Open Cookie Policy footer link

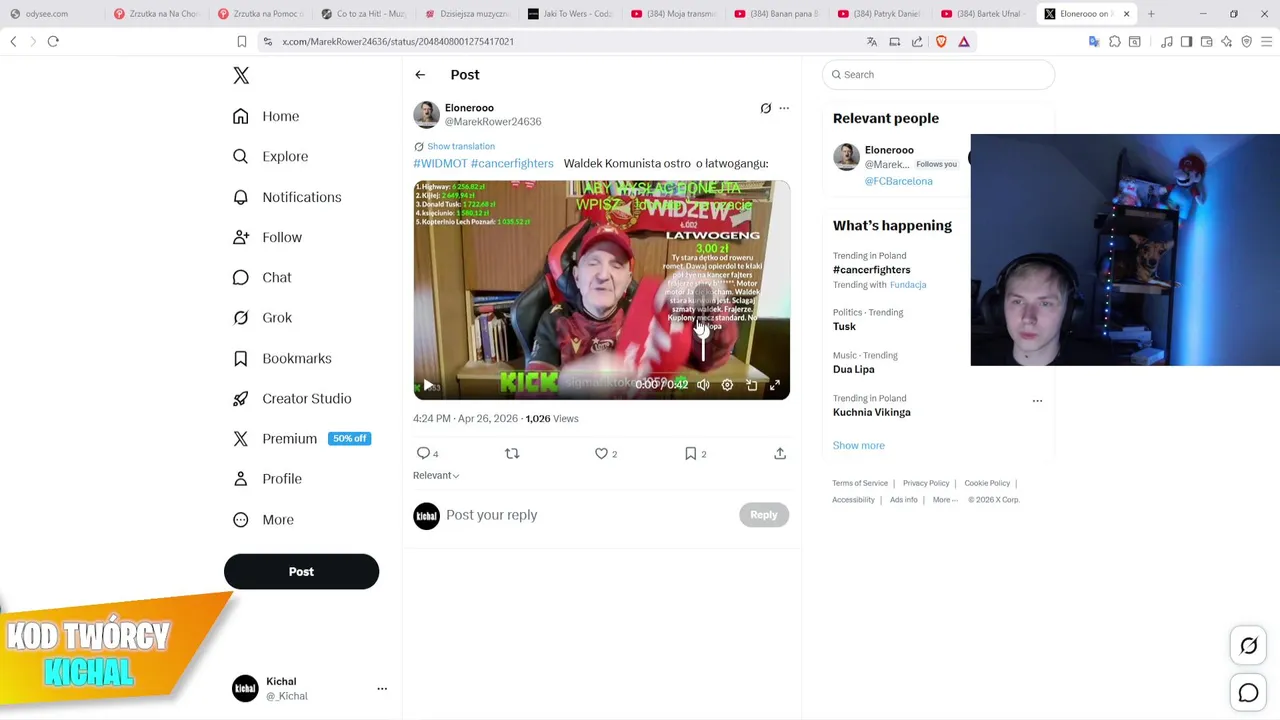(987, 484)
